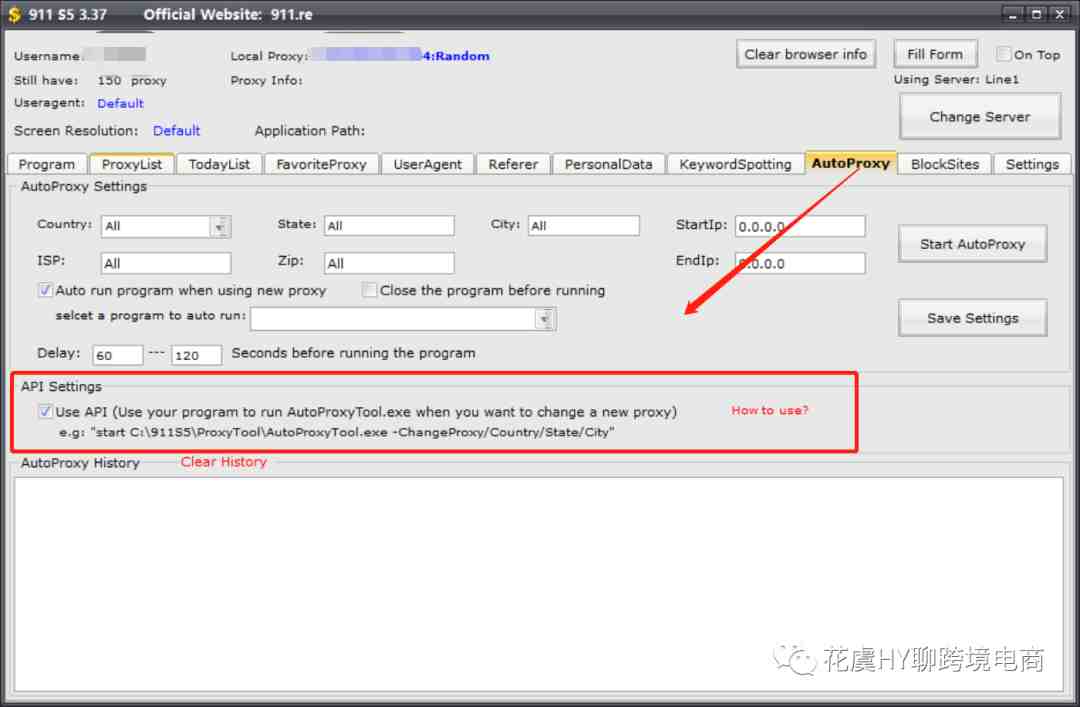This screenshot has width=1080, height=707.
Task: Click the Change Server button
Action: tap(979, 116)
